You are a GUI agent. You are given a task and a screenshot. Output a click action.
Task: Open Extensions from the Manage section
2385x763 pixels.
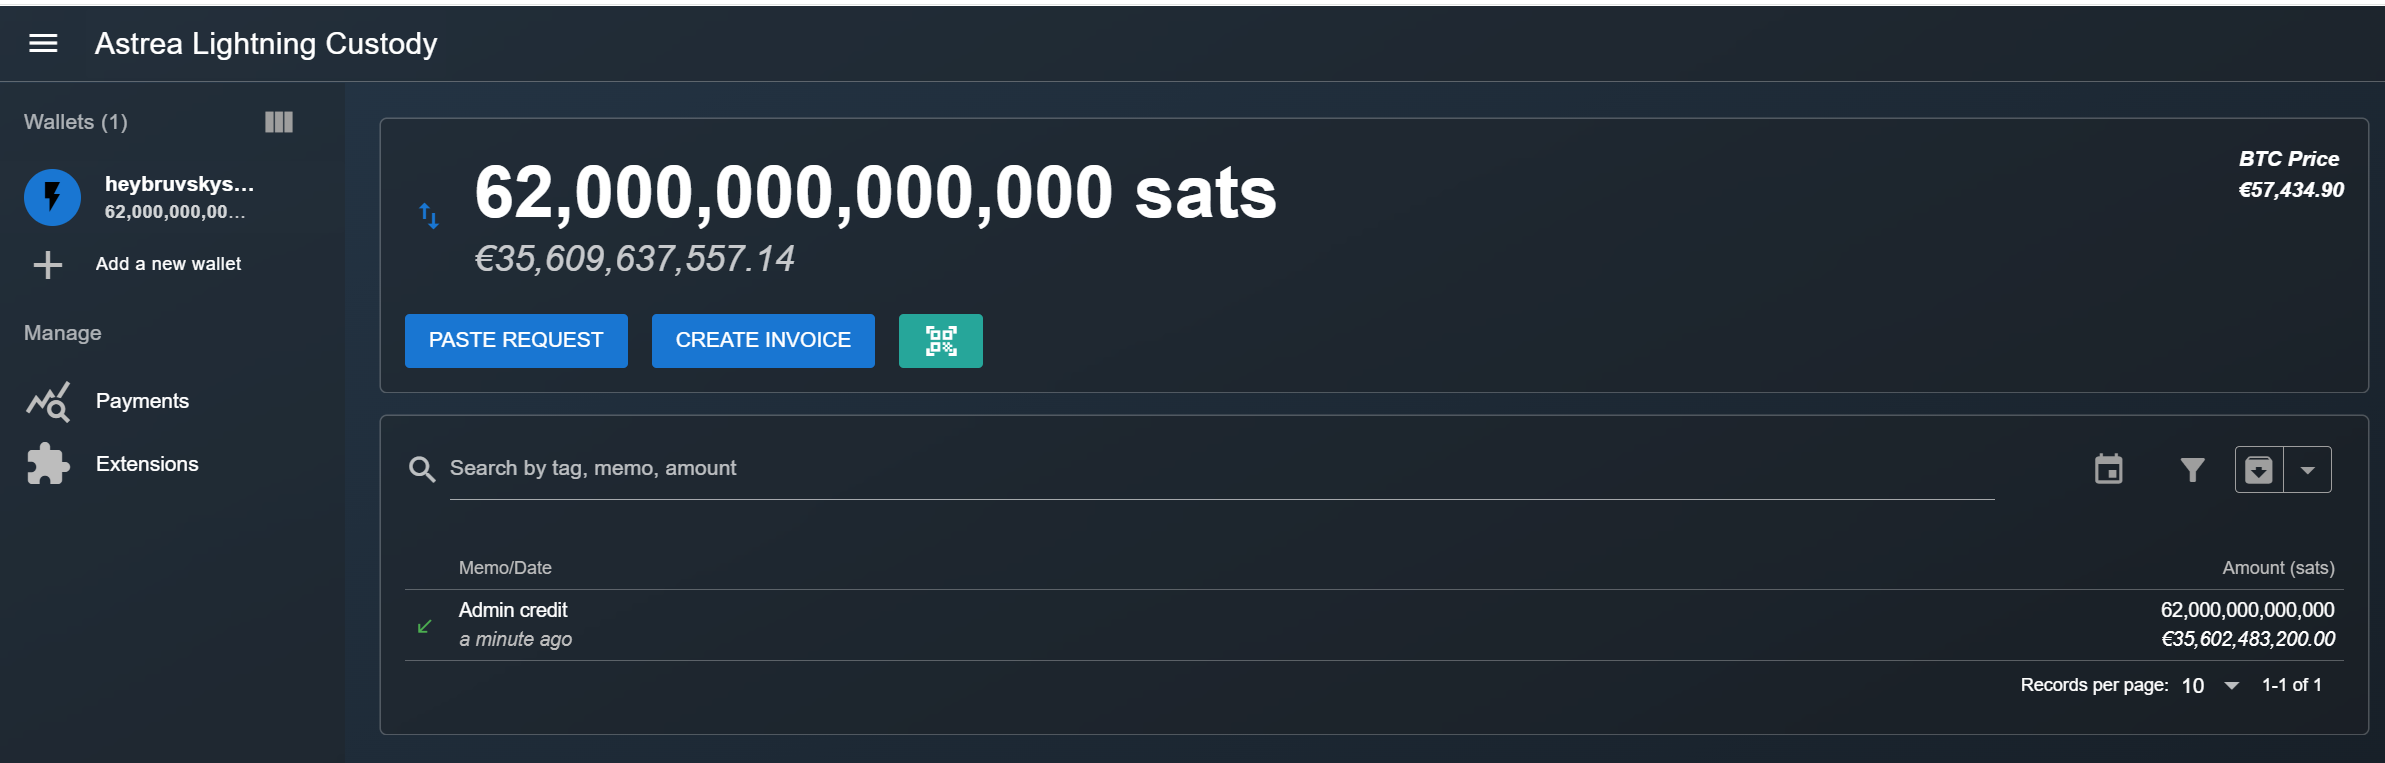point(147,464)
